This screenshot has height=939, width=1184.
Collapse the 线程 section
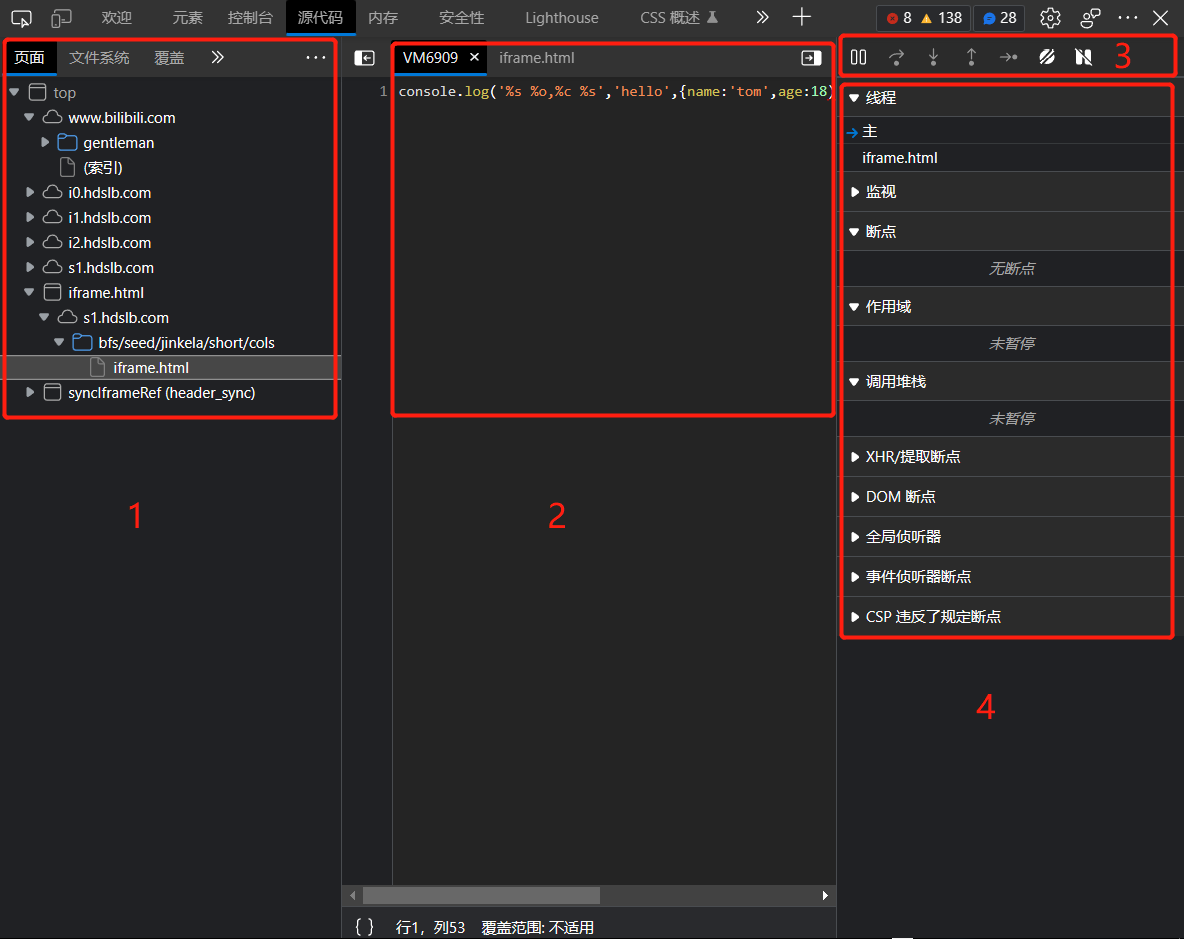pyautogui.click(x=854, y=97)
